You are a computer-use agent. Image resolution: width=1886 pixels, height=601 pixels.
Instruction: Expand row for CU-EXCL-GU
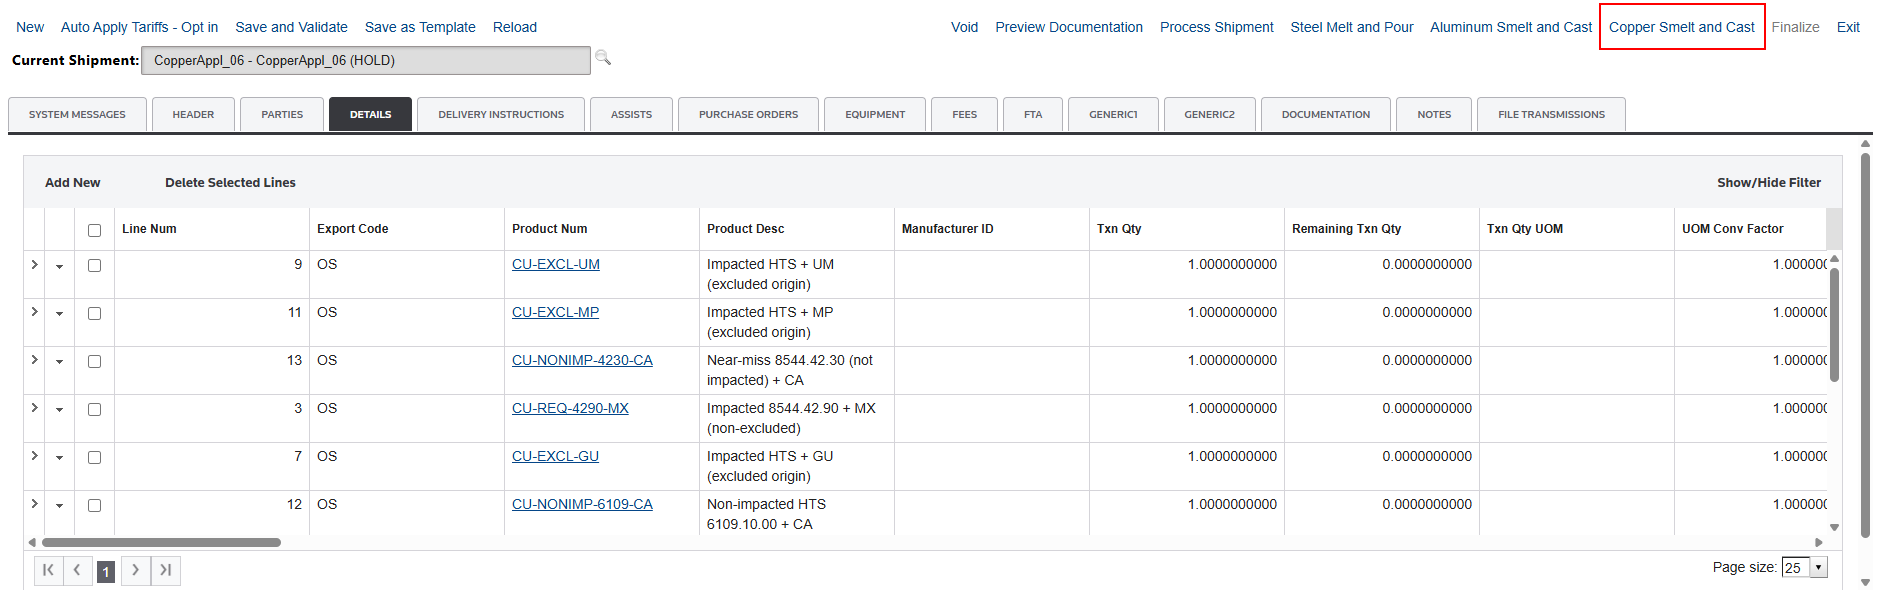click(x=34, y=456)
